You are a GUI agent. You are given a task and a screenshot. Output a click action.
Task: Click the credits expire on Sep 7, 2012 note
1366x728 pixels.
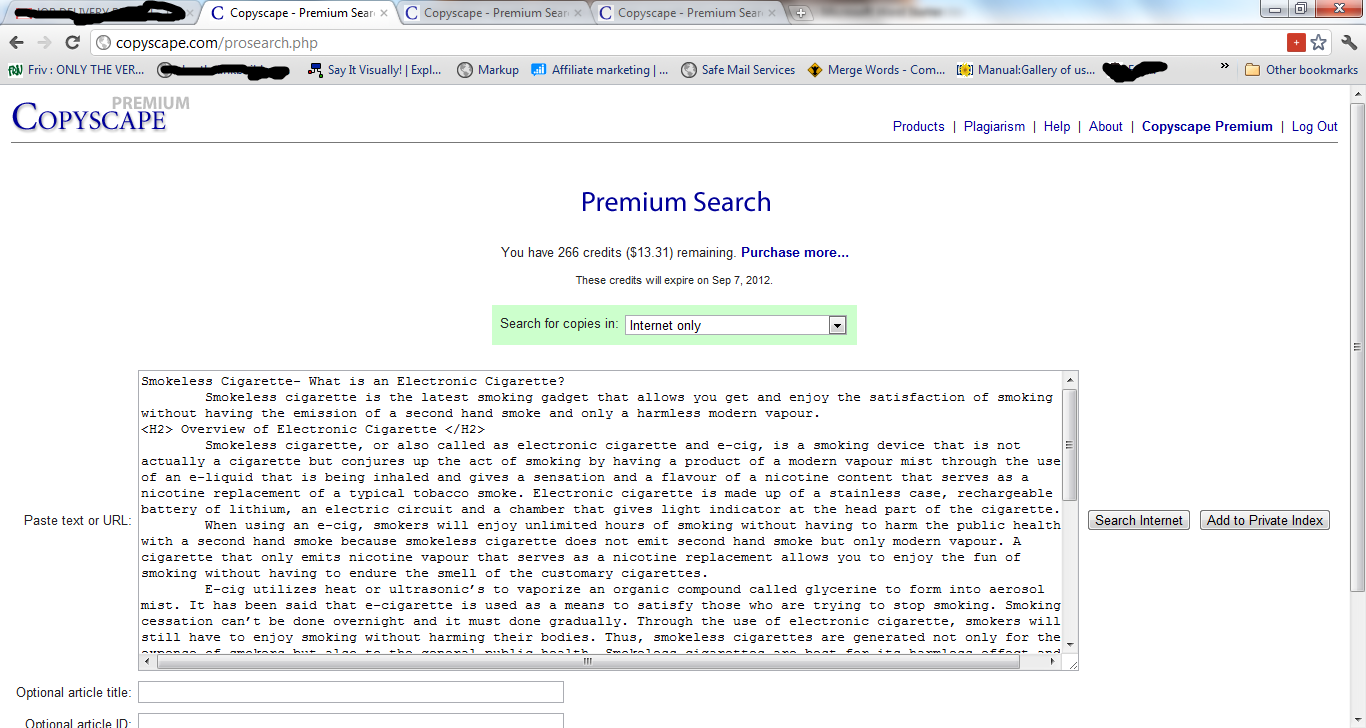pyautogui.click(x=674, y=281)
